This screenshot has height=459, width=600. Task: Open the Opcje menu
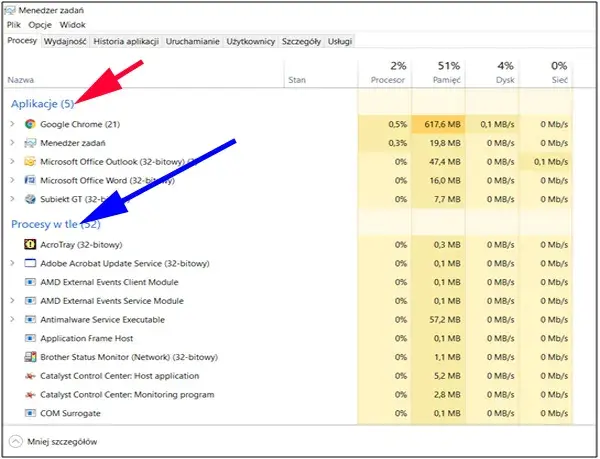click(x=40, y=25)
